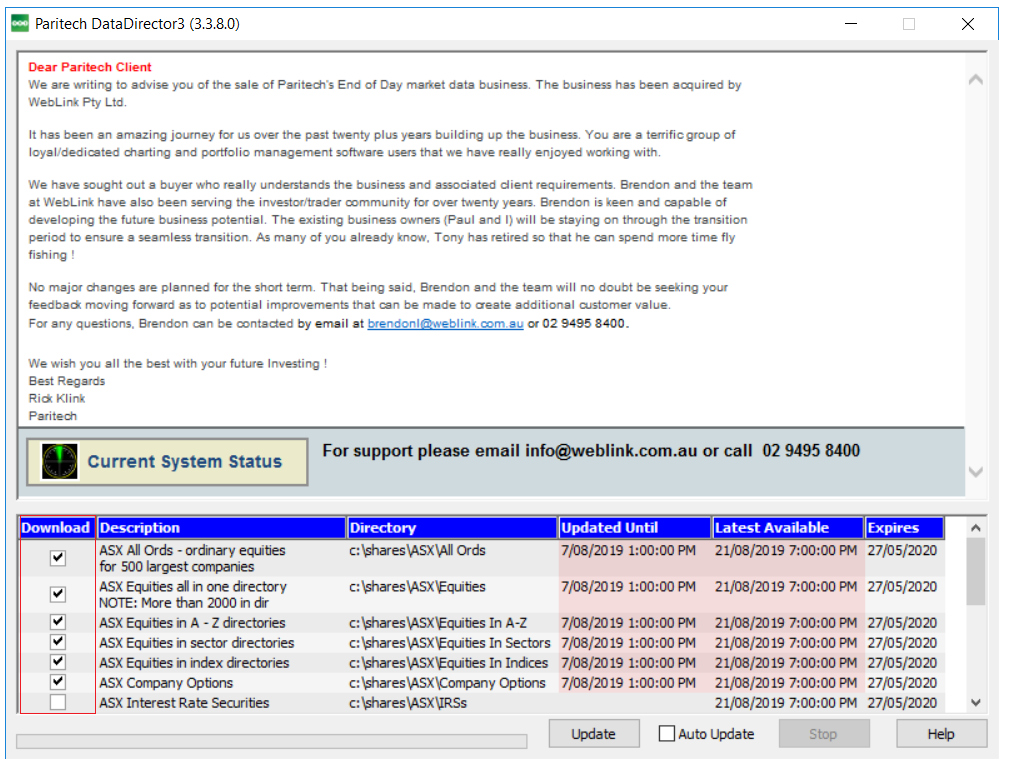Select 'ASX Interest Rate Securities' description
This screenshot has width=1012, height=766.
(184, 703)
